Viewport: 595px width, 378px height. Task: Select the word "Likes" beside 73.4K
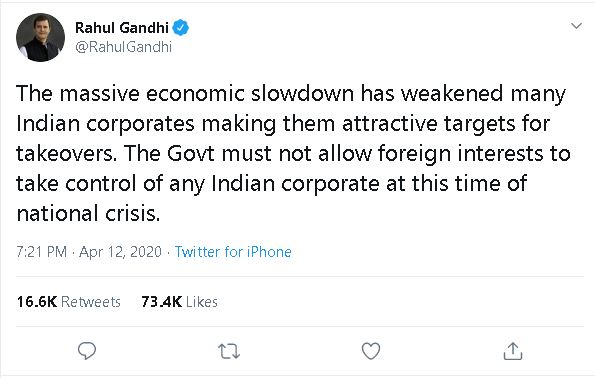pyautogui.click(x=202, y=302)
